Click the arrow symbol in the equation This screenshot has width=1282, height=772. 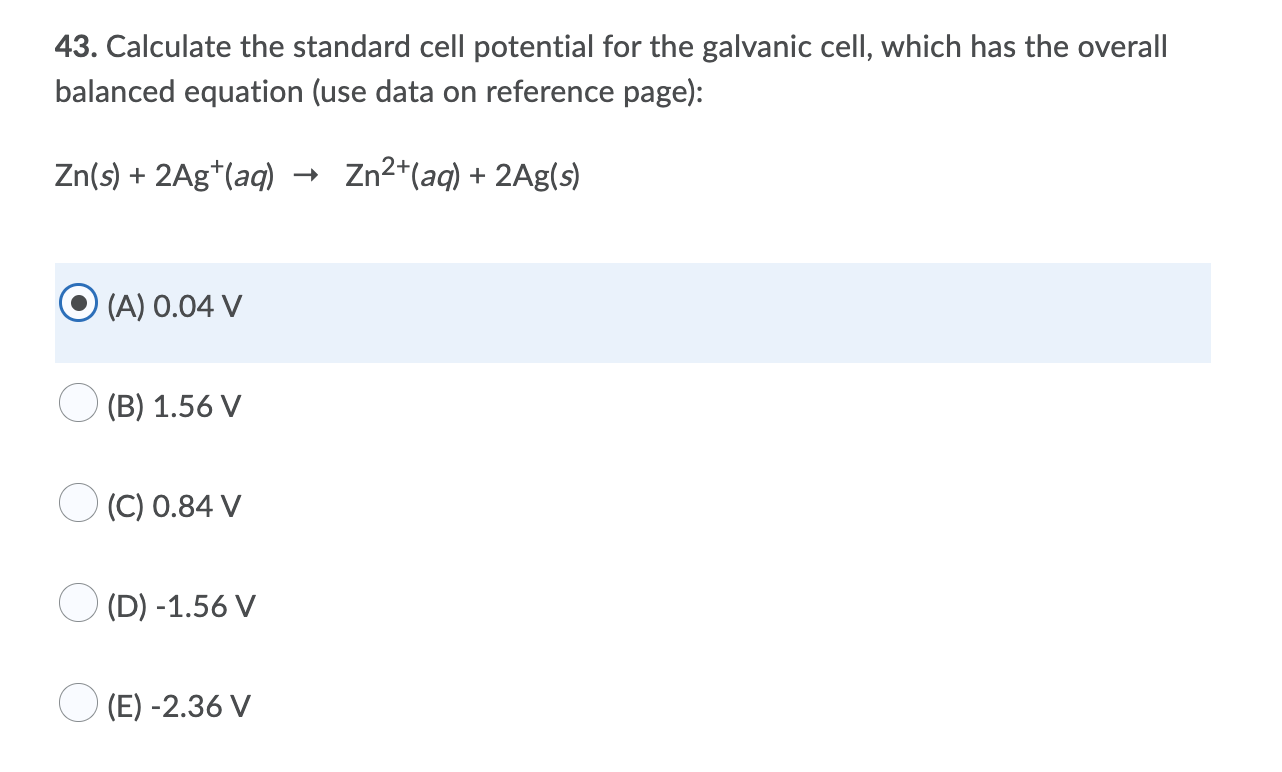[308, 176]
